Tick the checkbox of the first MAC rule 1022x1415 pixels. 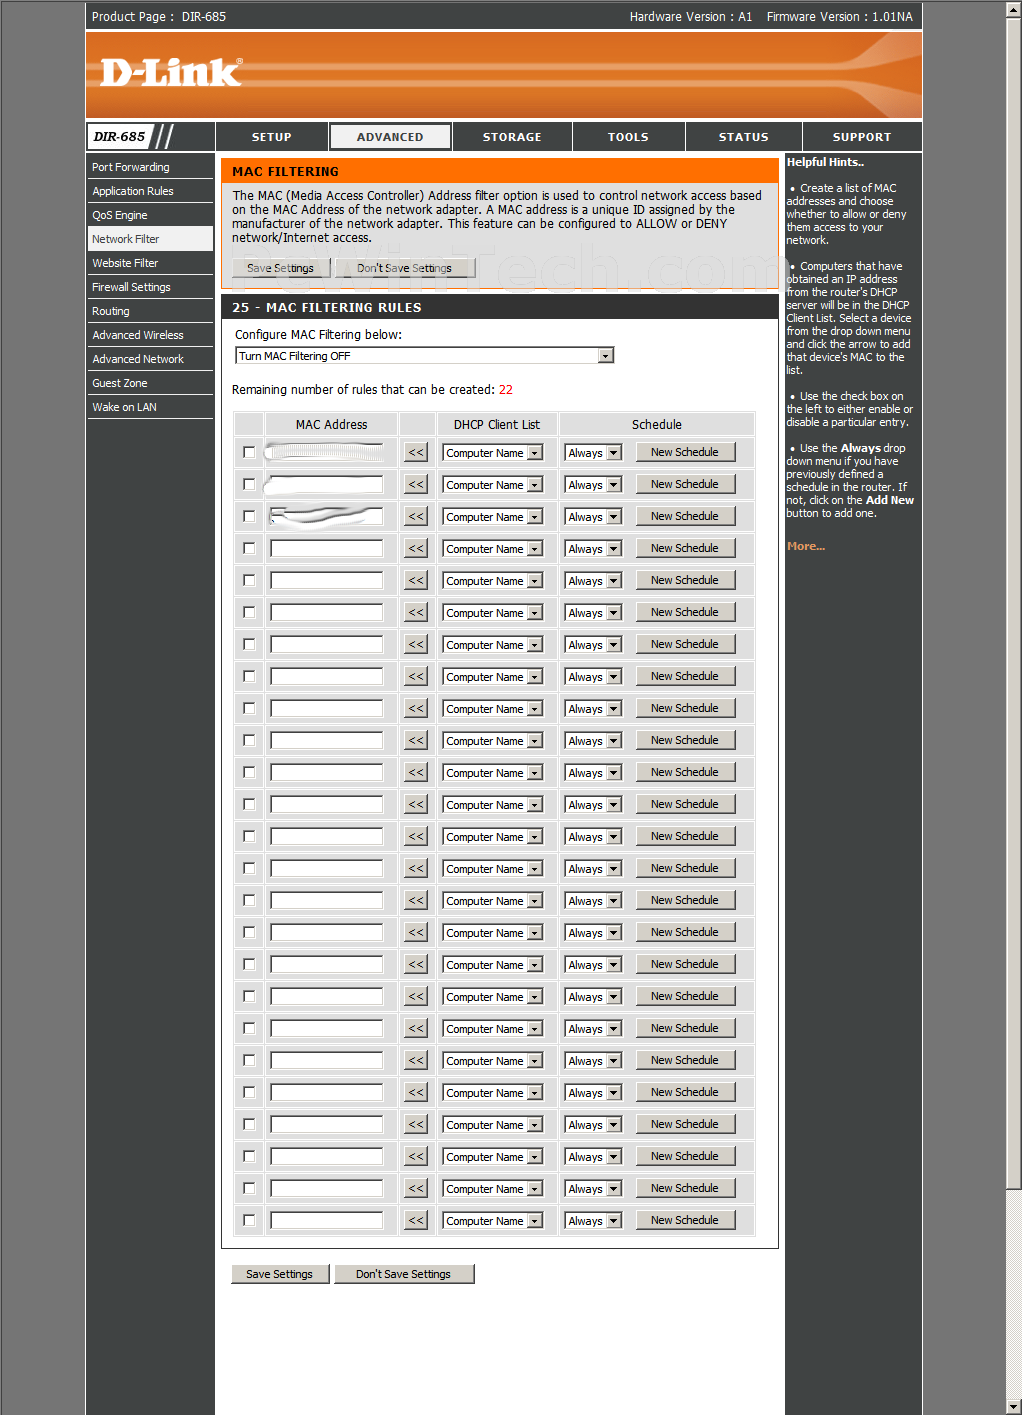(249, 453)
